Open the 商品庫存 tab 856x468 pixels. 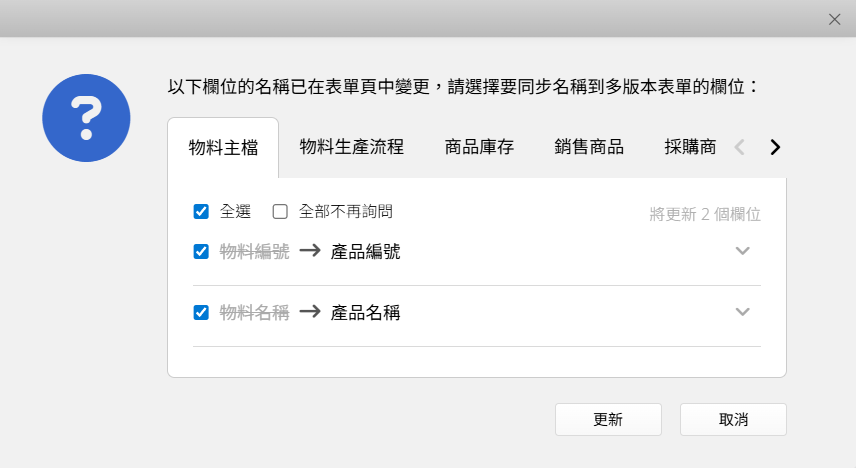pyautogui.click(x=479, y=147)
